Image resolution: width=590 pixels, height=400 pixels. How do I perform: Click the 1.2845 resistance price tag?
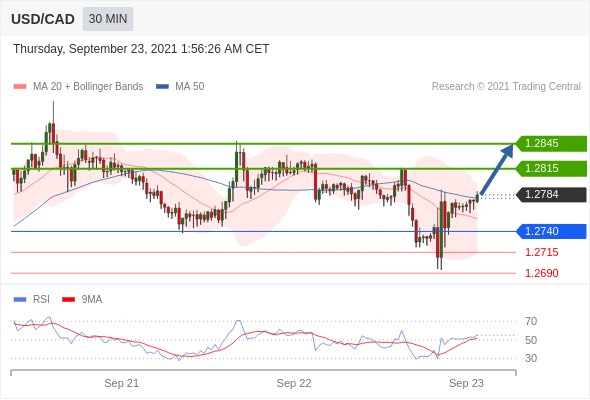[550, 143]
